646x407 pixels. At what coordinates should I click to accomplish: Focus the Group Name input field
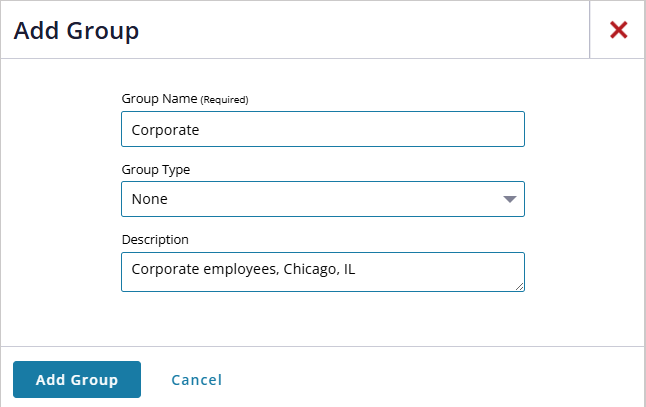(322, 129)
